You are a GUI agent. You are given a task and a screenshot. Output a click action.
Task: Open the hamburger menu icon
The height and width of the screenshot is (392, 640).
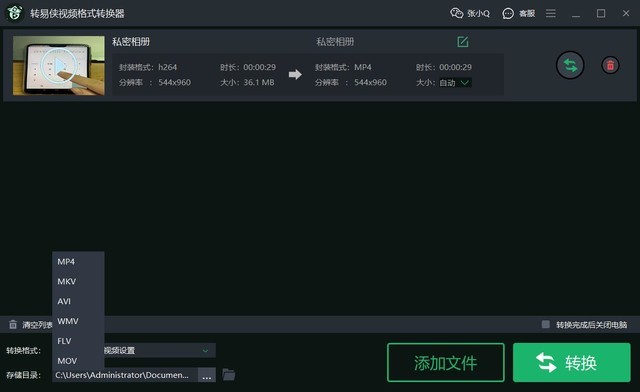pyautogui.click(x=551, y=13)
